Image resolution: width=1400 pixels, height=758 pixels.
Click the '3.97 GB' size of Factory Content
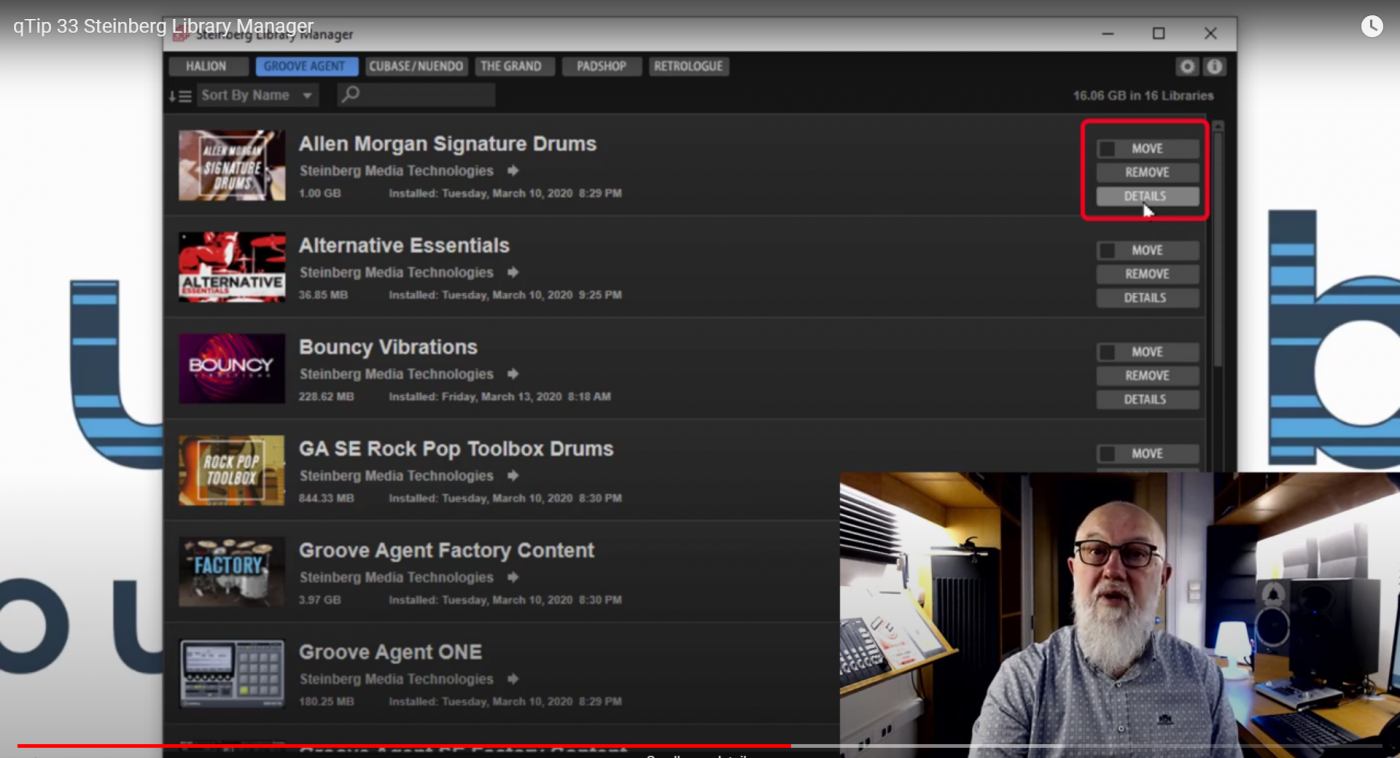coord(319,600)
